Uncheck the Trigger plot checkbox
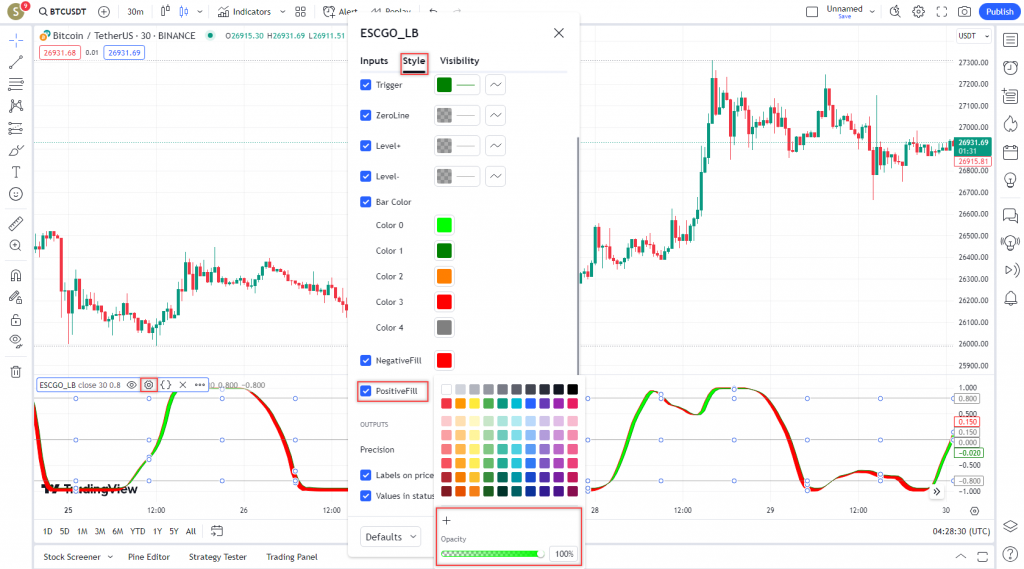This screenshot has width=1024, height=569. (366, 85)
